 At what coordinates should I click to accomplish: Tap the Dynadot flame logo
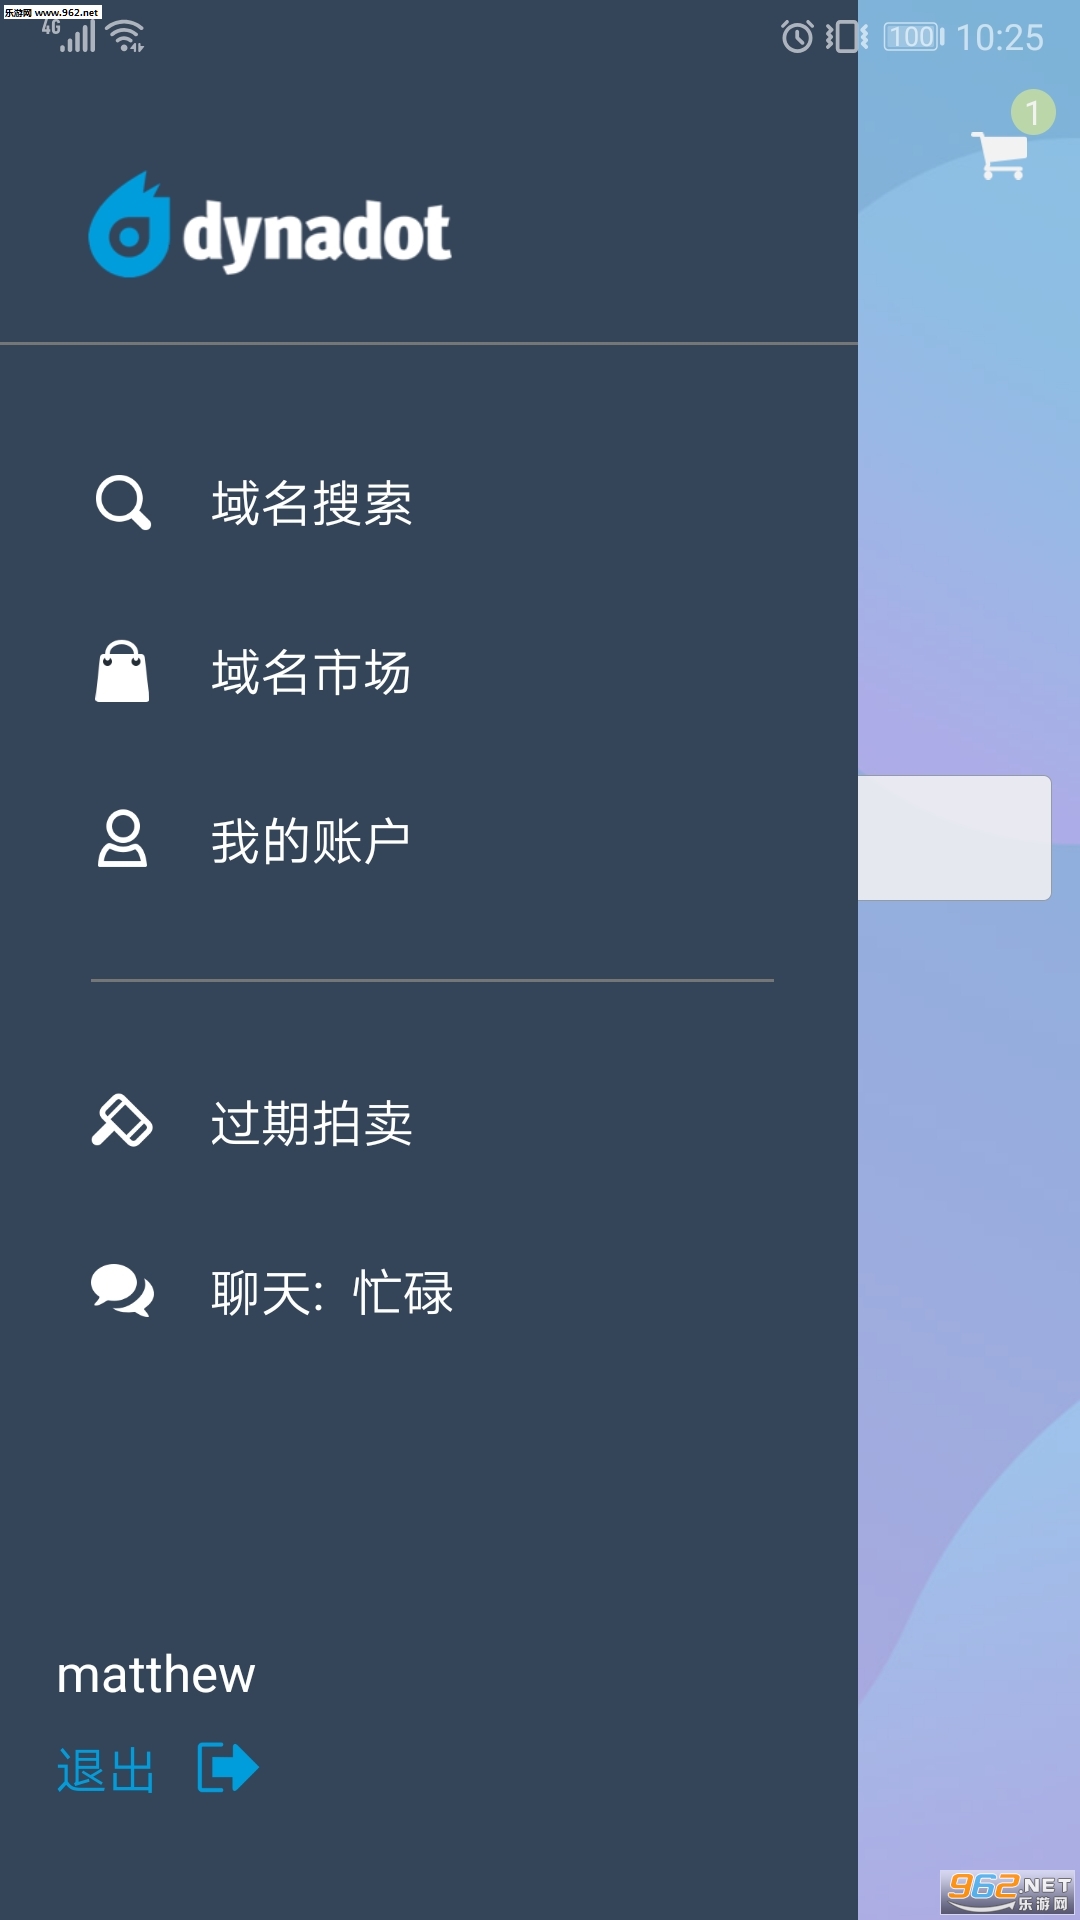point(129,226)
